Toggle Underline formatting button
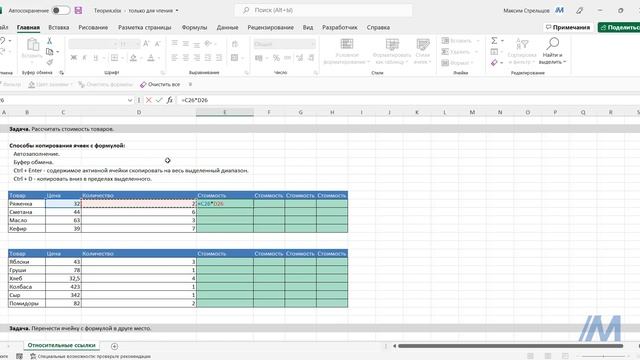Image resolution: width=640 pixels, height=360 pixels. [96, 58]
